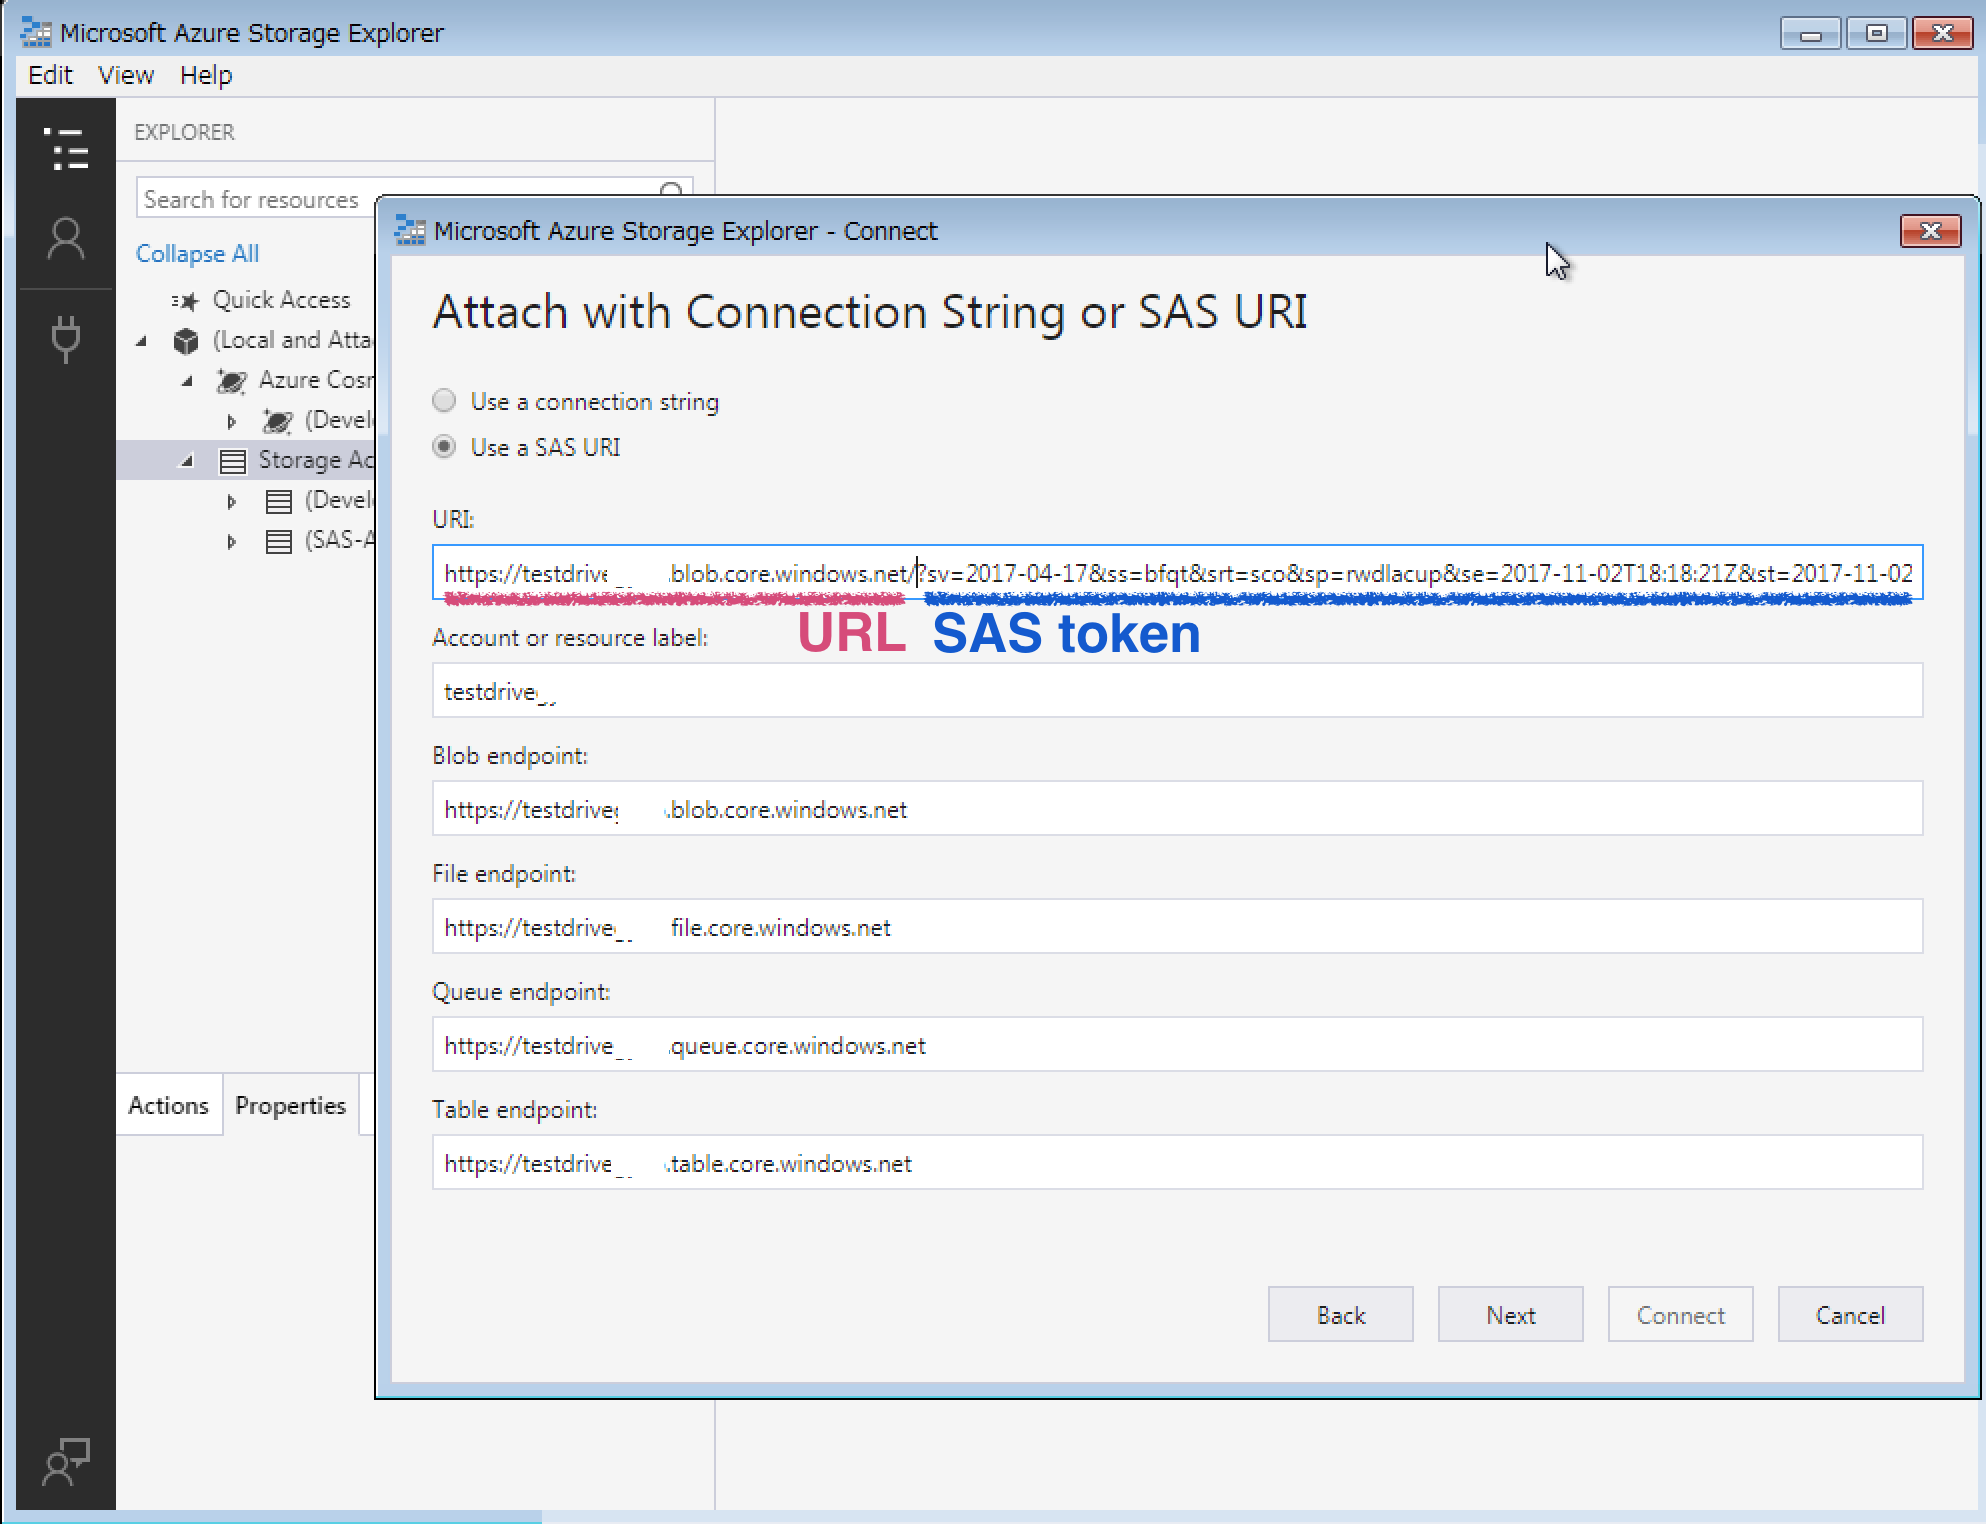Click the Blob endpoint field
This screenshot has width=1986, height=1524.
(x=1177, y=809)
